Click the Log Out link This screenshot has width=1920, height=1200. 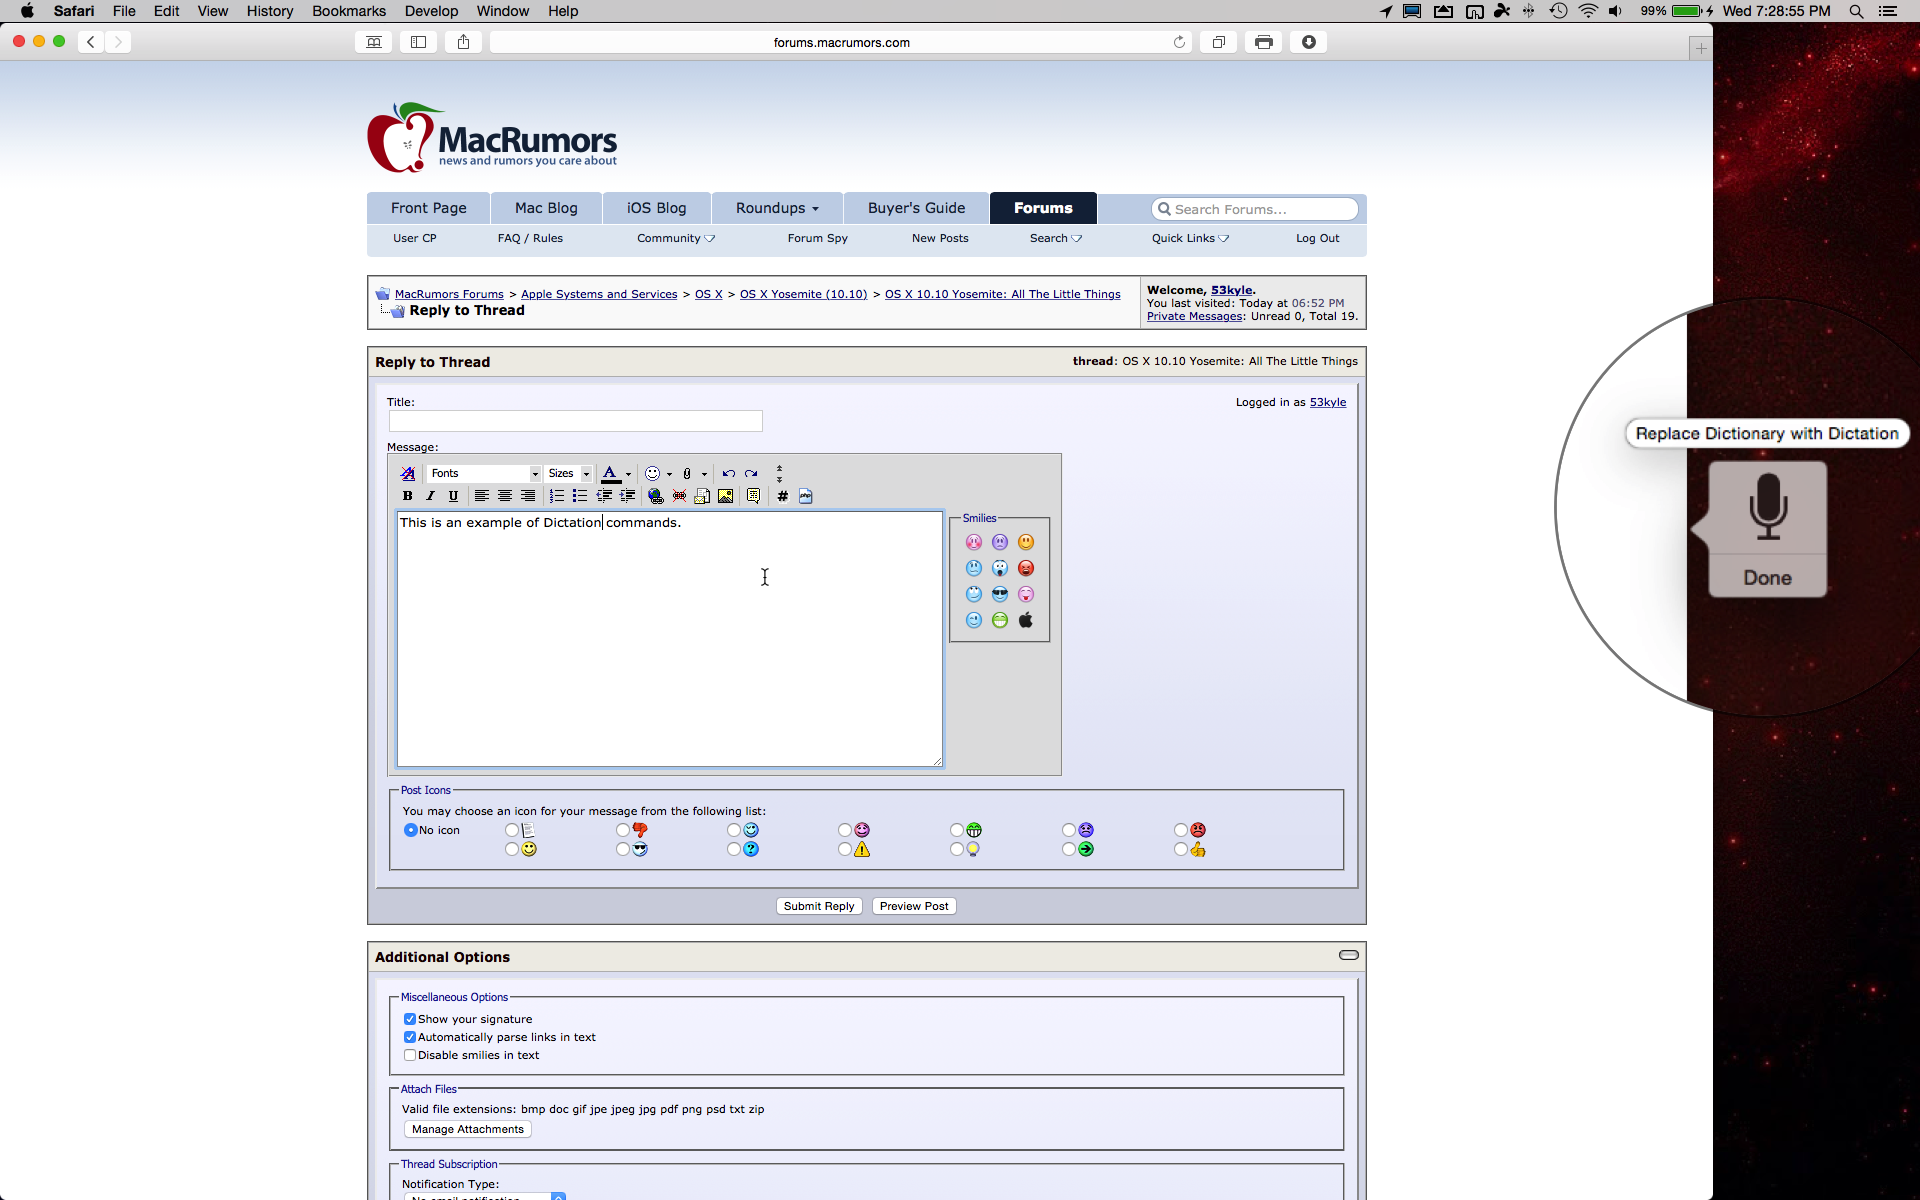click(1317, 238)
